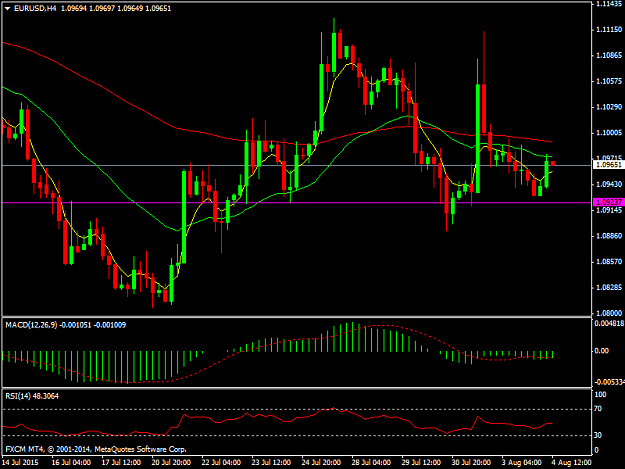Select the latest red candle on 4 Aug

coord(552,163)
